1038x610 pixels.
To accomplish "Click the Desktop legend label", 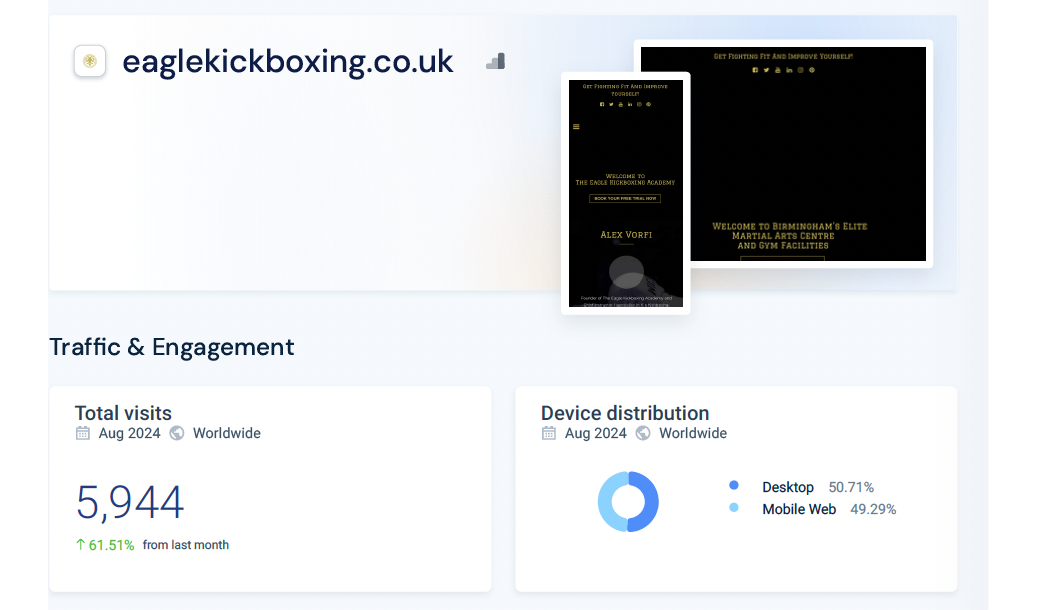I will [788, 487].
